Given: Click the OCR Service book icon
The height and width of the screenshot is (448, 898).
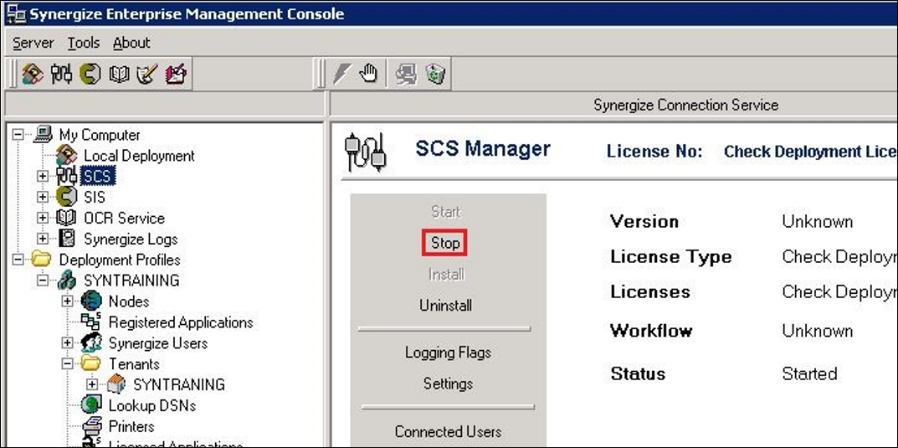Looking at the screenshot, I should [x=67, y=218].
